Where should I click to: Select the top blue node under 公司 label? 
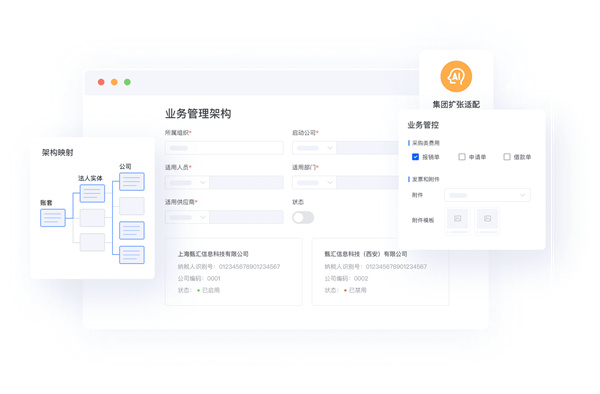(x=132, y=181)
